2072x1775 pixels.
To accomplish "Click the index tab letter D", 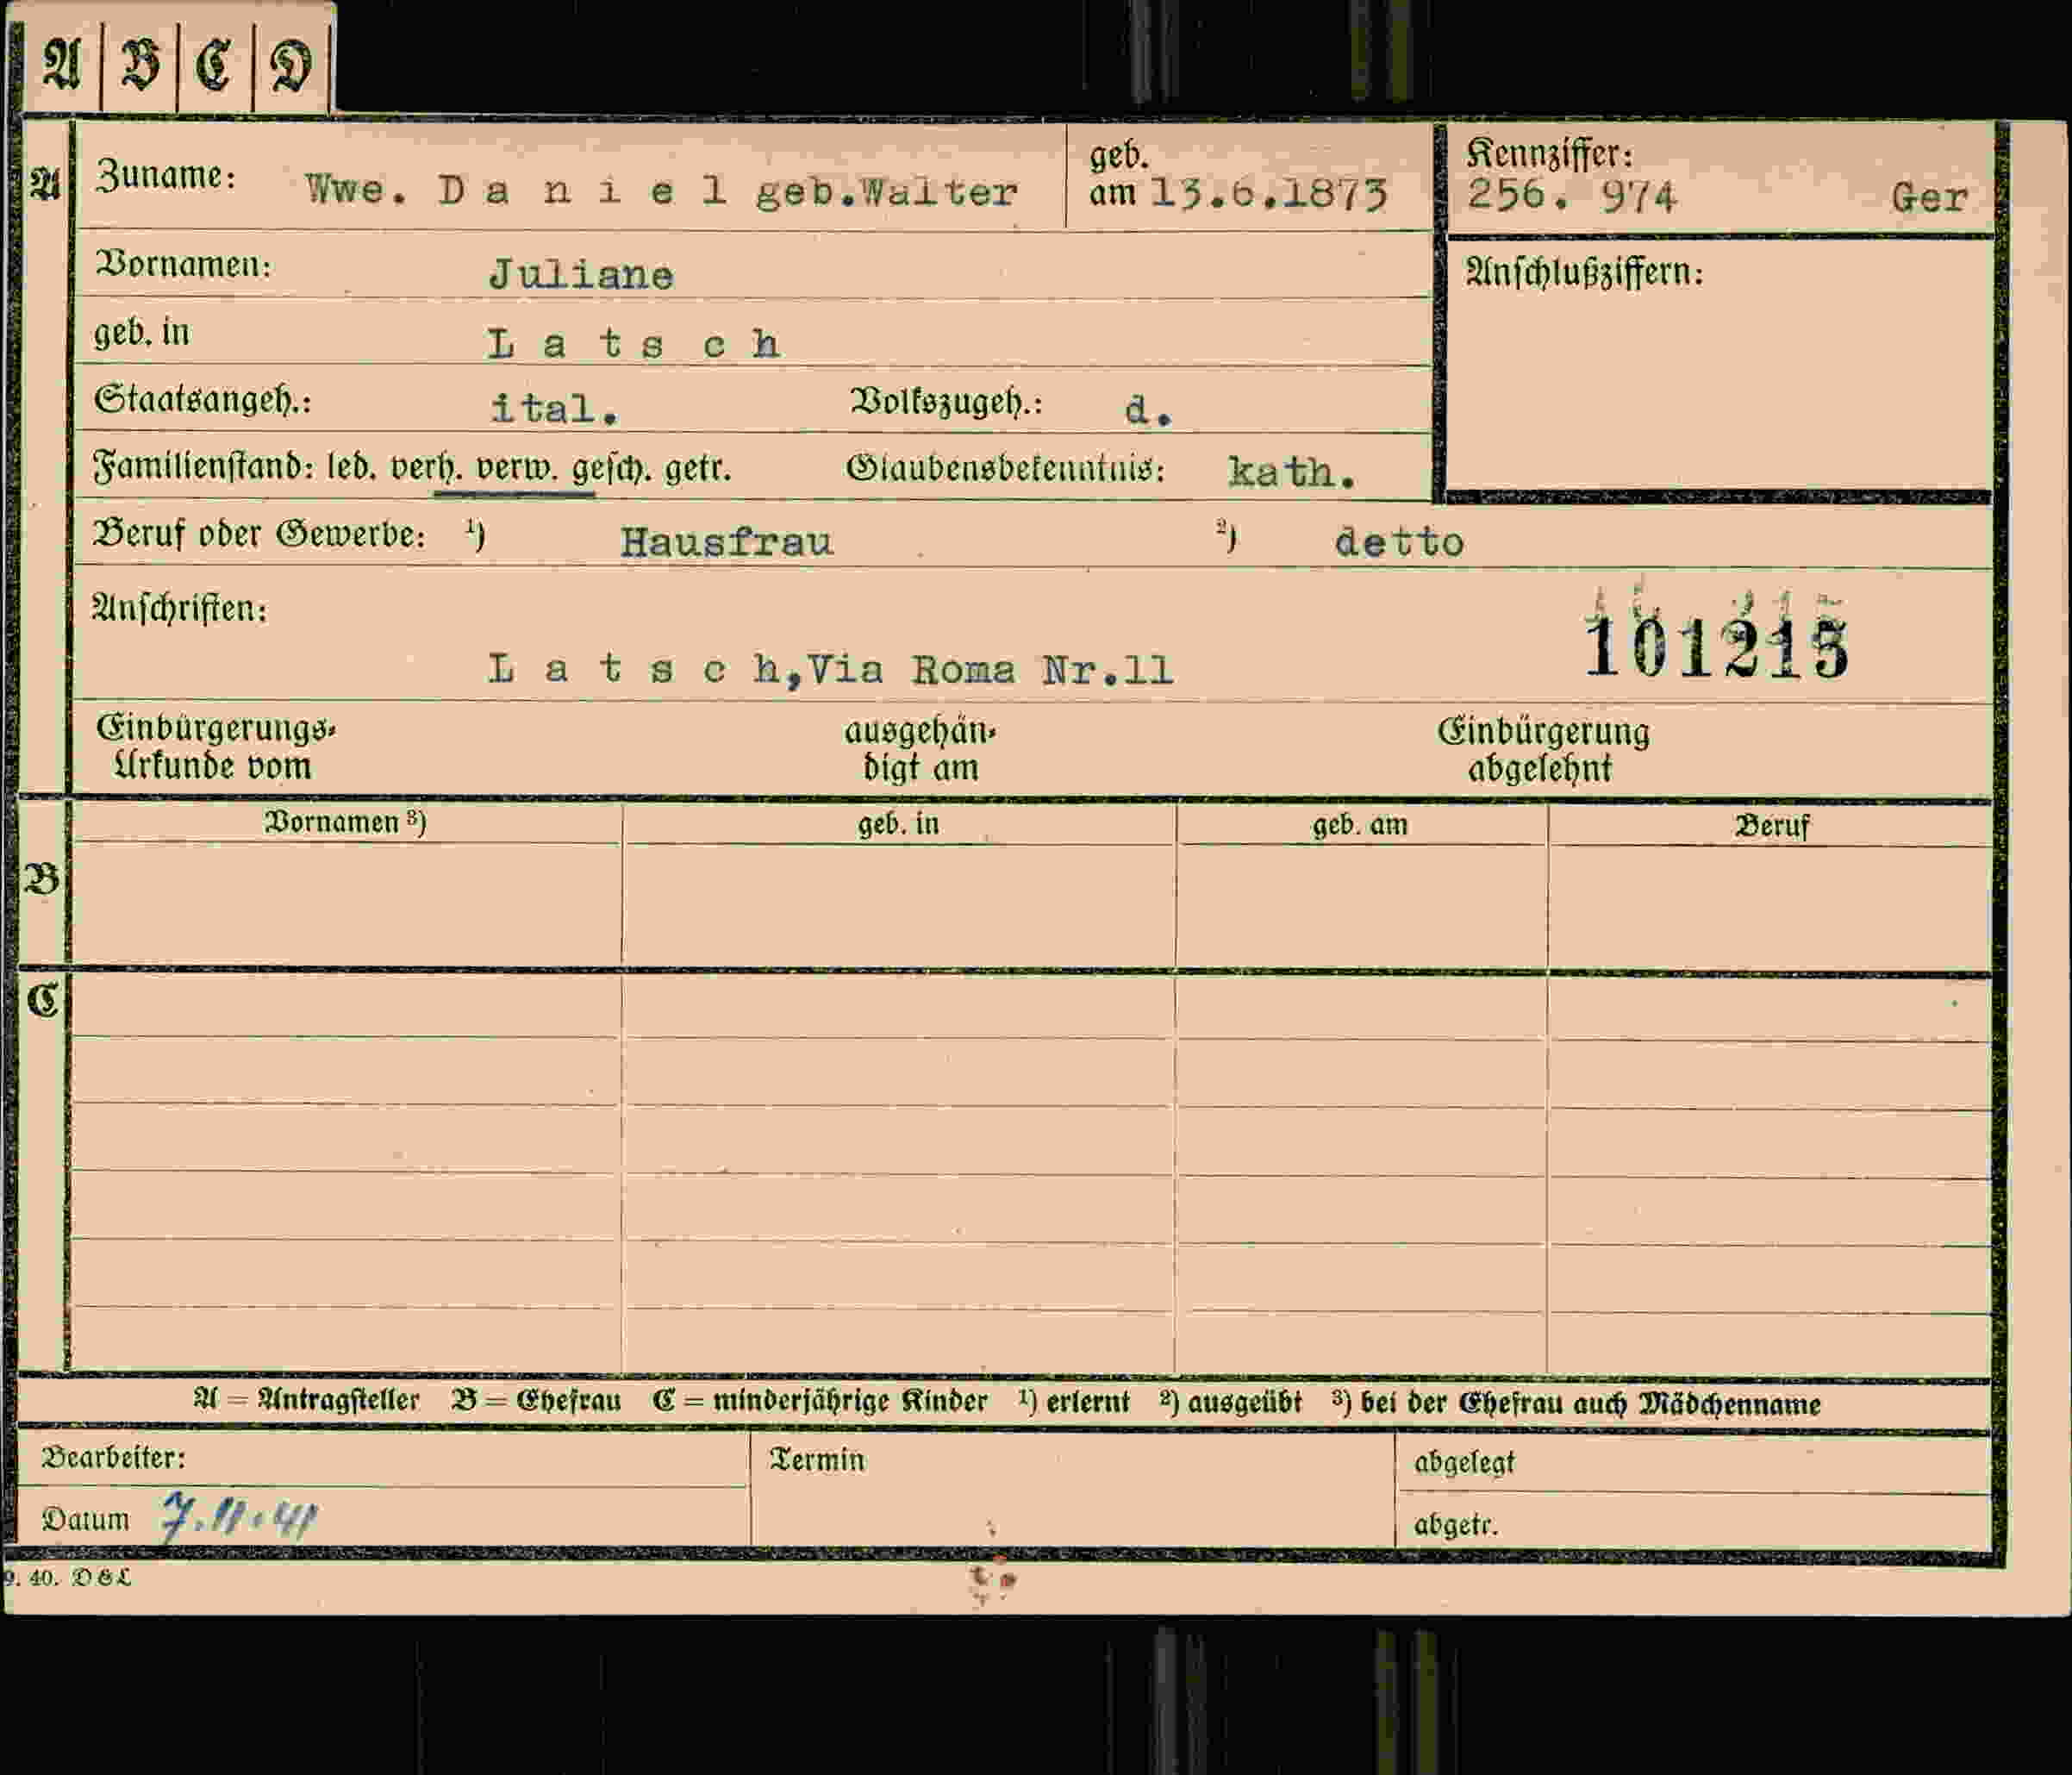I will pyautogui.click(x=291, y=67).
